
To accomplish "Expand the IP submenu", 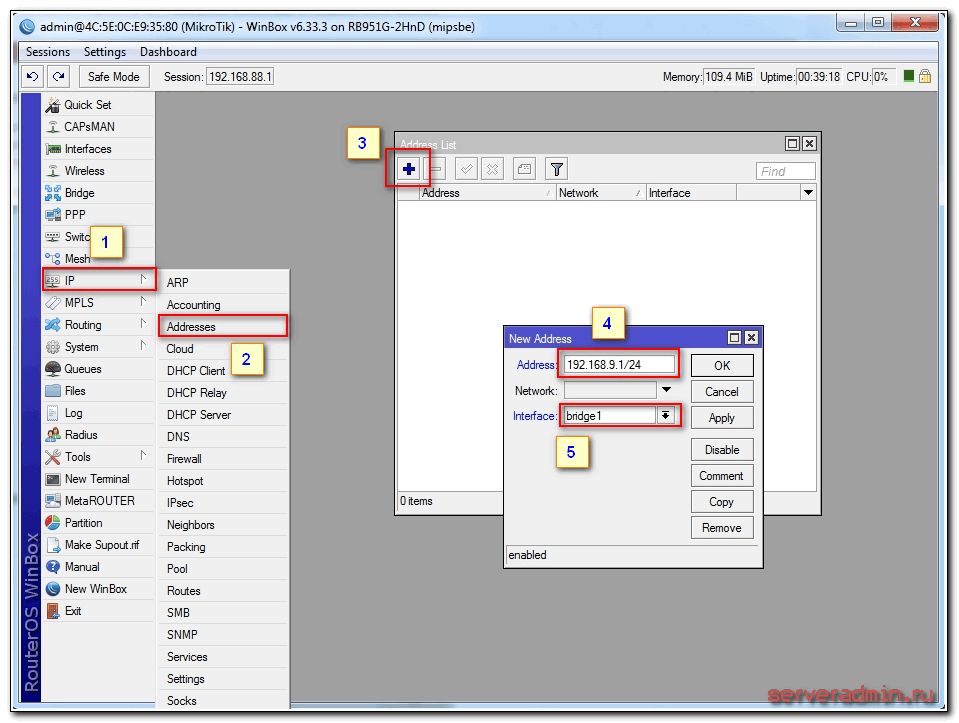I will tap(98, 280).
